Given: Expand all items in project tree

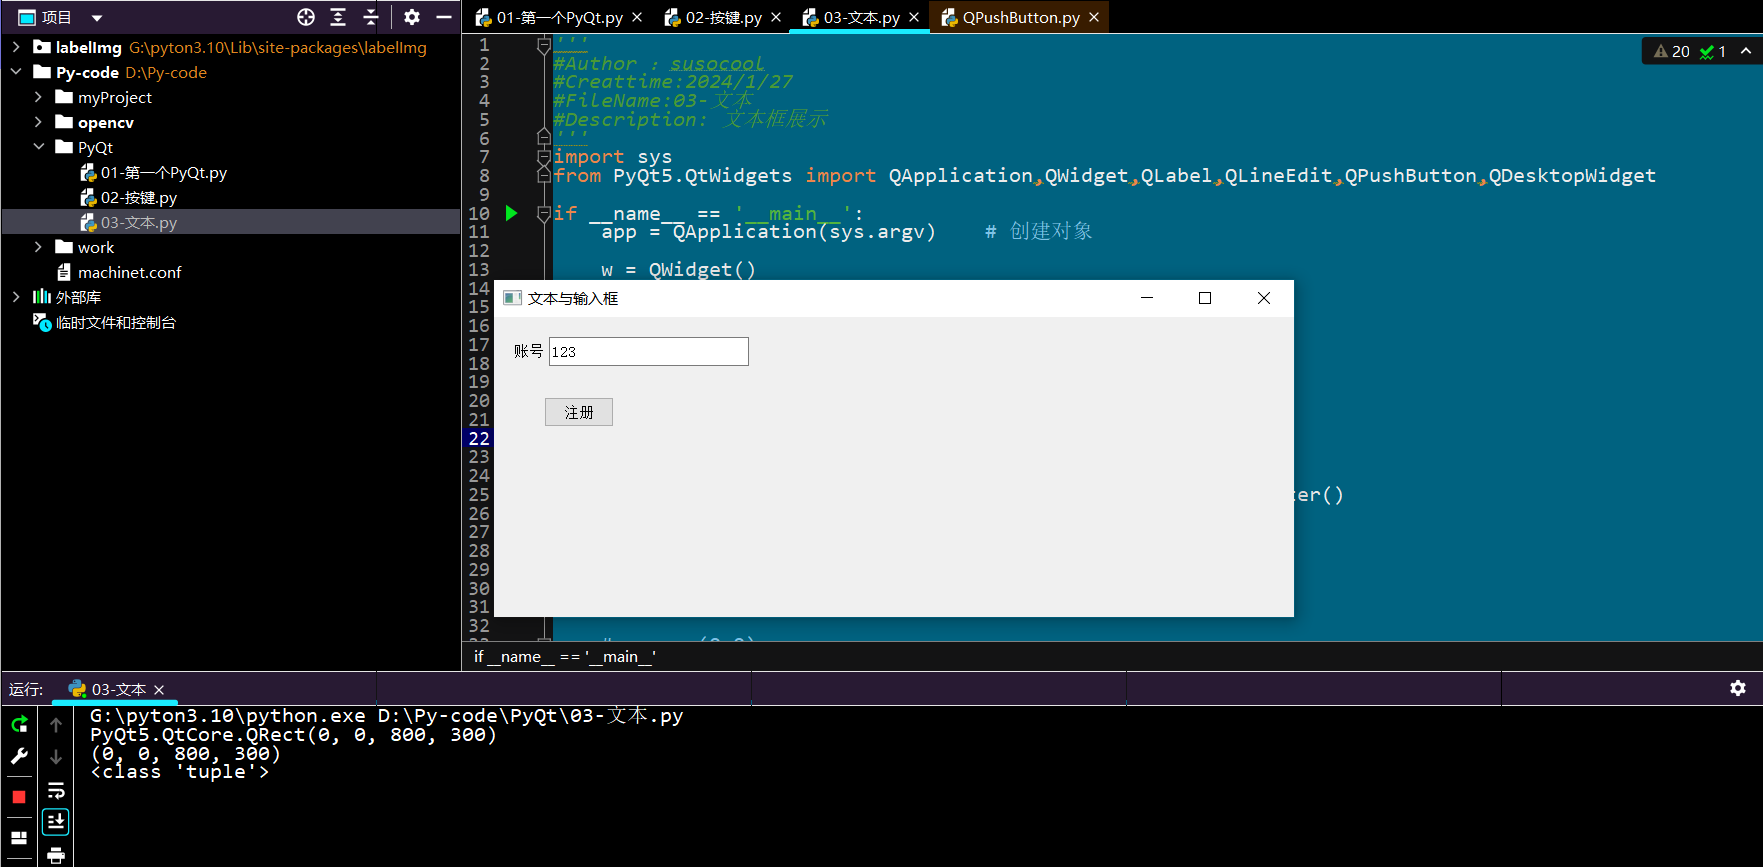Looking at the screenshot, I should [x=338, y=17].
